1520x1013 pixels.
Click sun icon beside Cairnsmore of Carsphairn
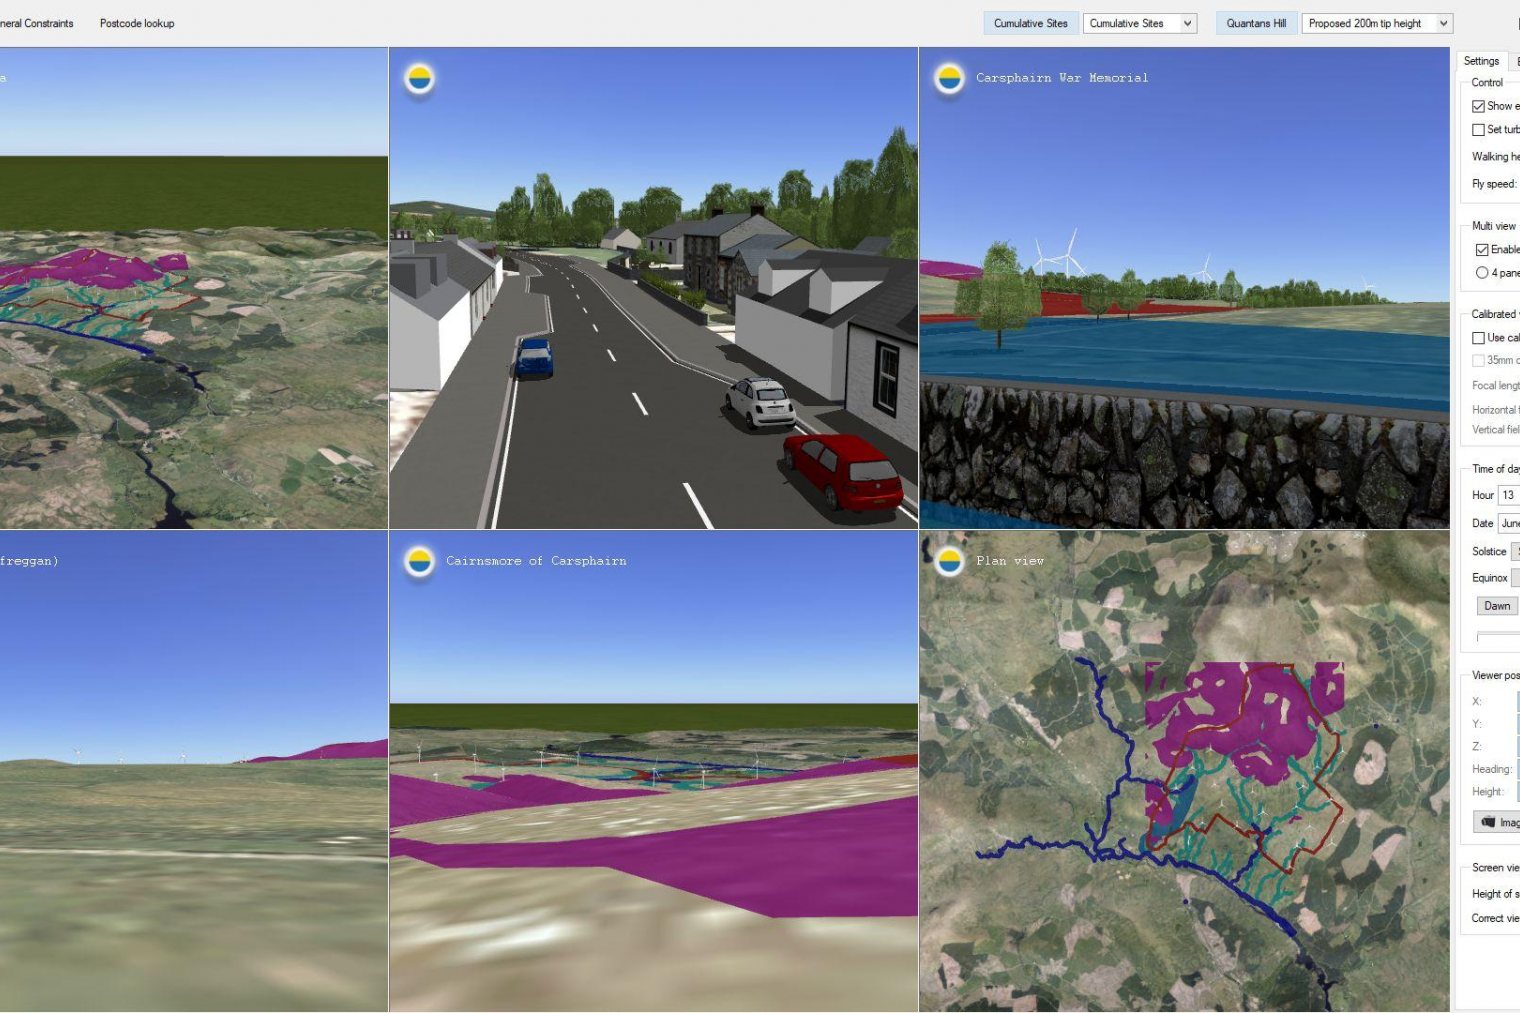click(419, 561)
